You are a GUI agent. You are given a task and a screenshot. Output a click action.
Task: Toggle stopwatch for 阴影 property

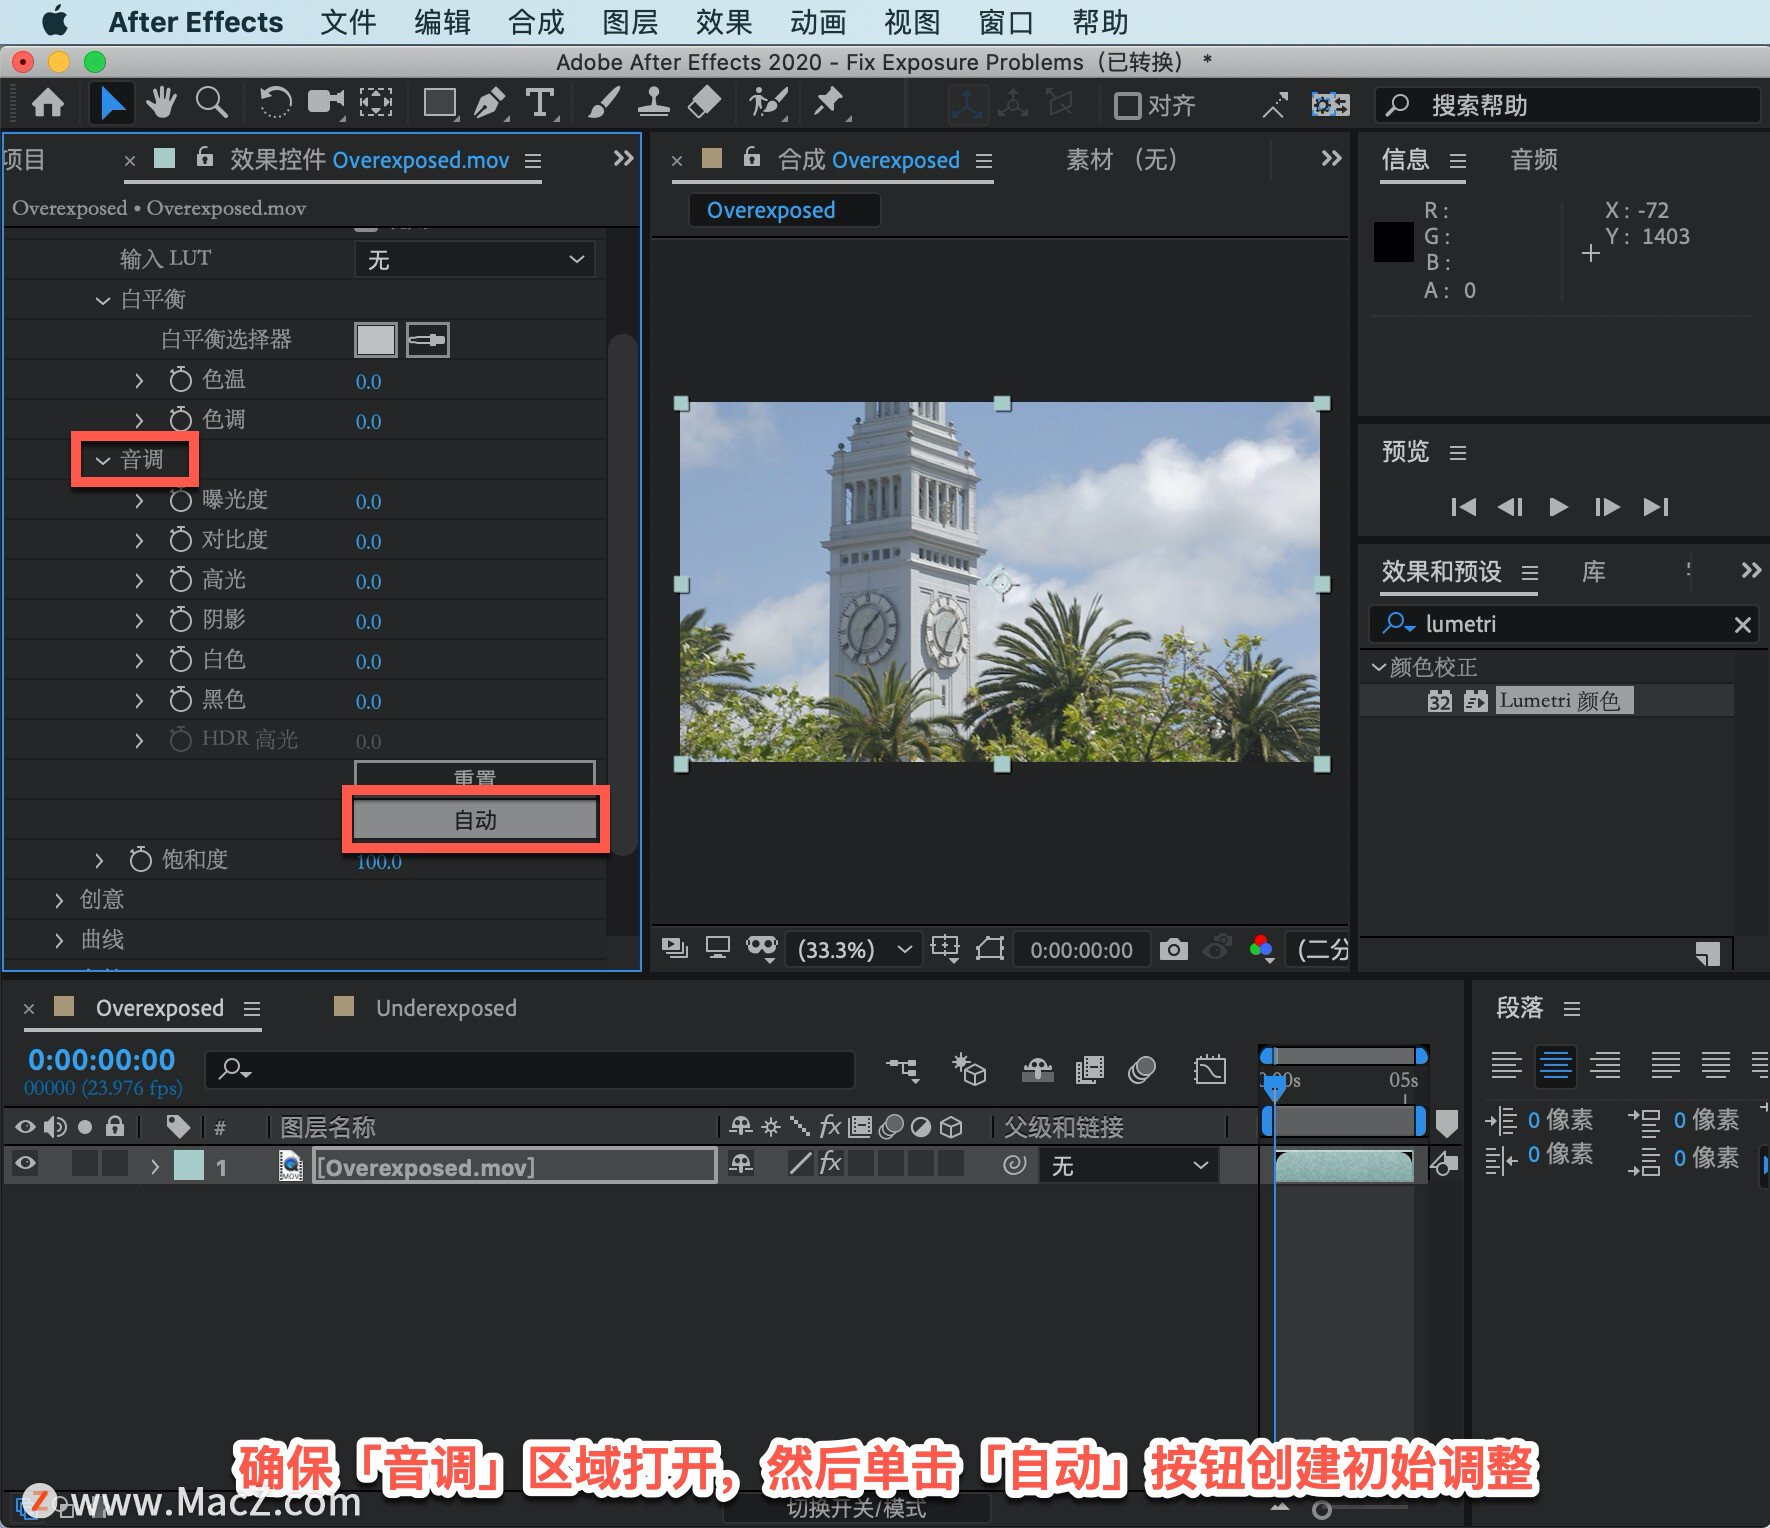click(180, 620)
